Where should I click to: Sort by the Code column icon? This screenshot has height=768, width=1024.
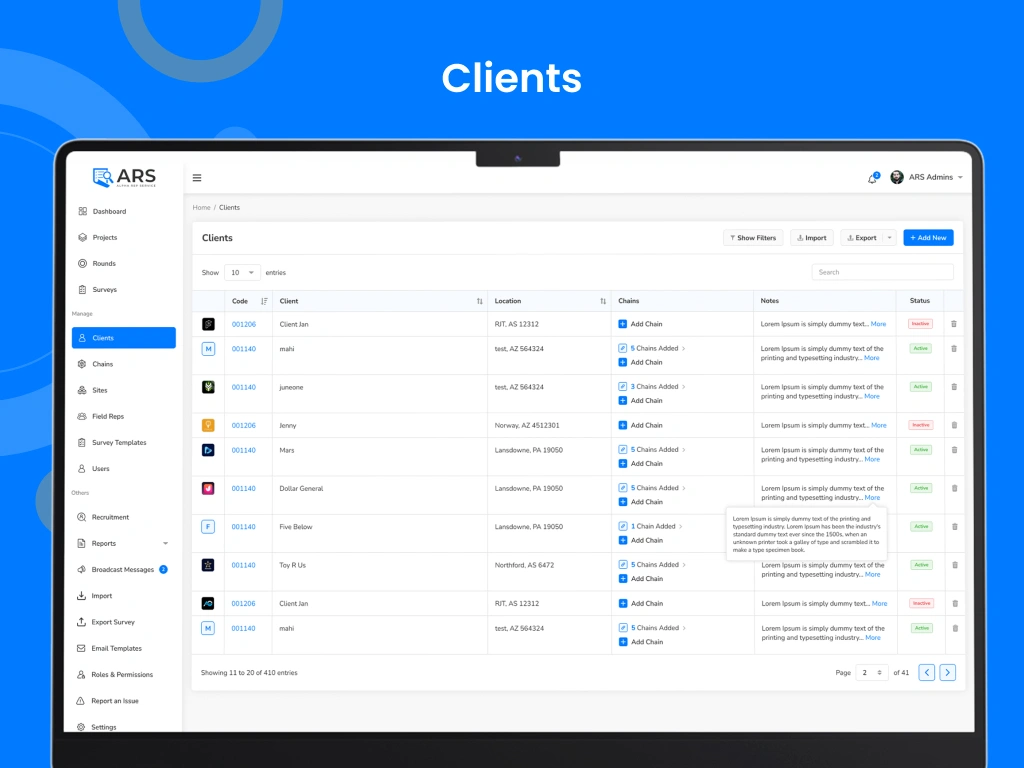pyautogui.click(x=264, y=301)
